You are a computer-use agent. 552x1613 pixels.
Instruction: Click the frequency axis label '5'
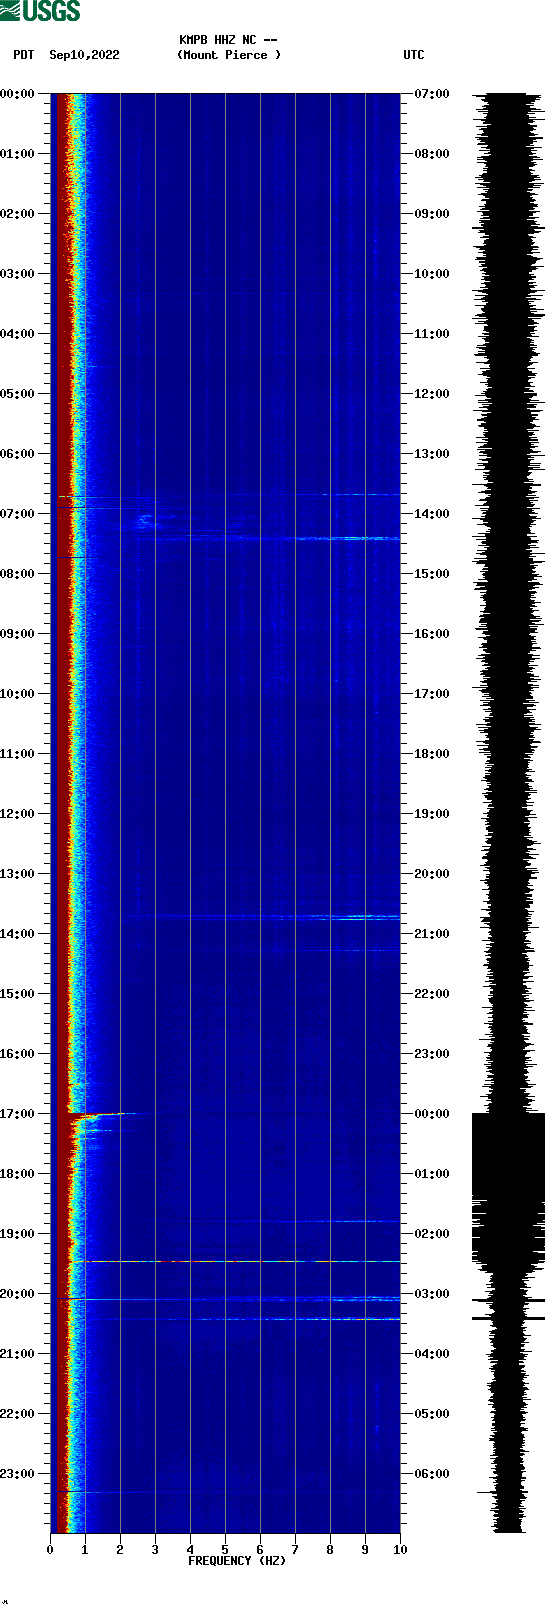225,1549
